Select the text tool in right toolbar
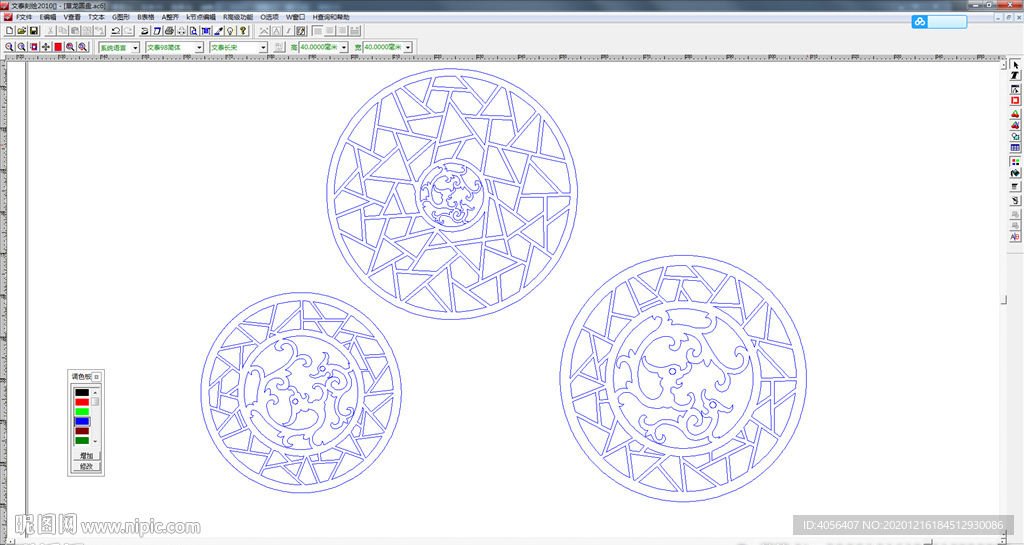Screen dimensions: 1024x545 tap(1015, 77)
